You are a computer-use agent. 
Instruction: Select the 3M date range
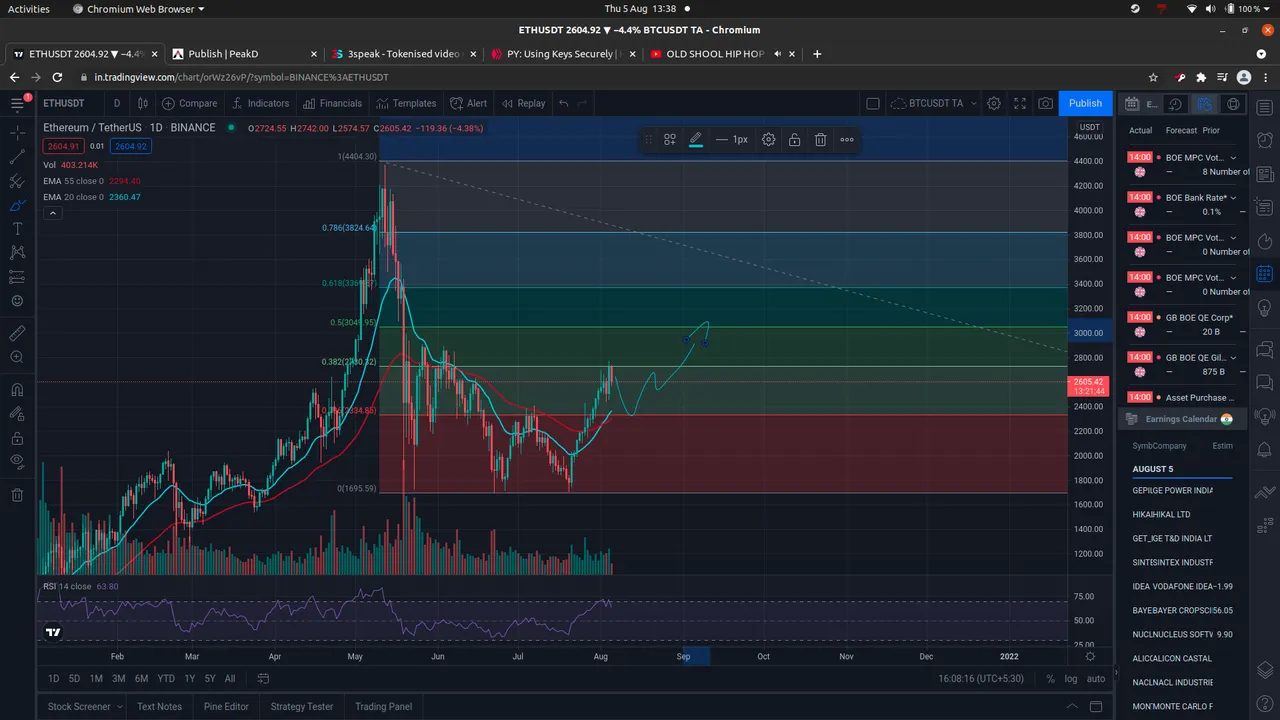118,679
